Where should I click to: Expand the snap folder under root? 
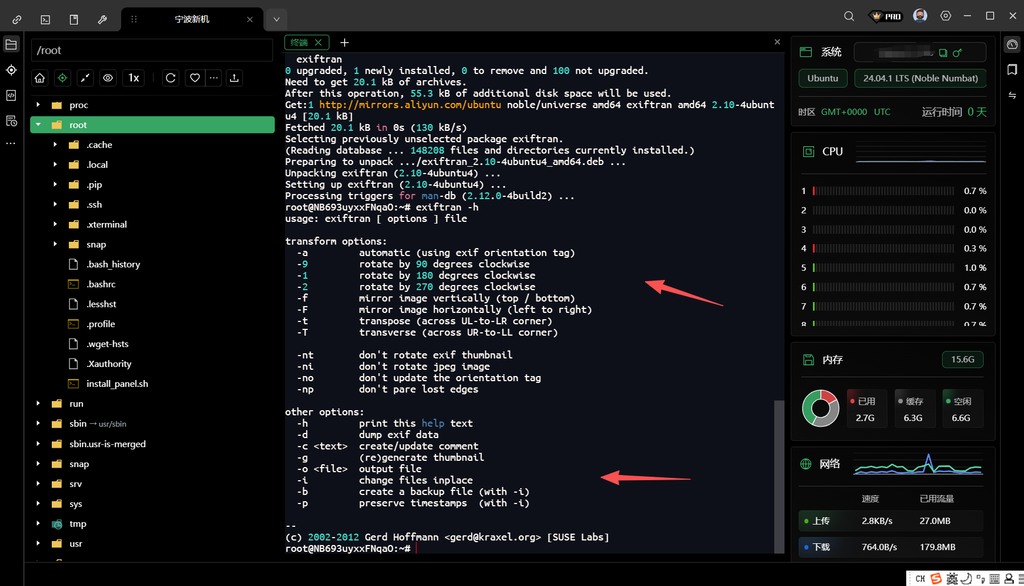coord(55,244)
